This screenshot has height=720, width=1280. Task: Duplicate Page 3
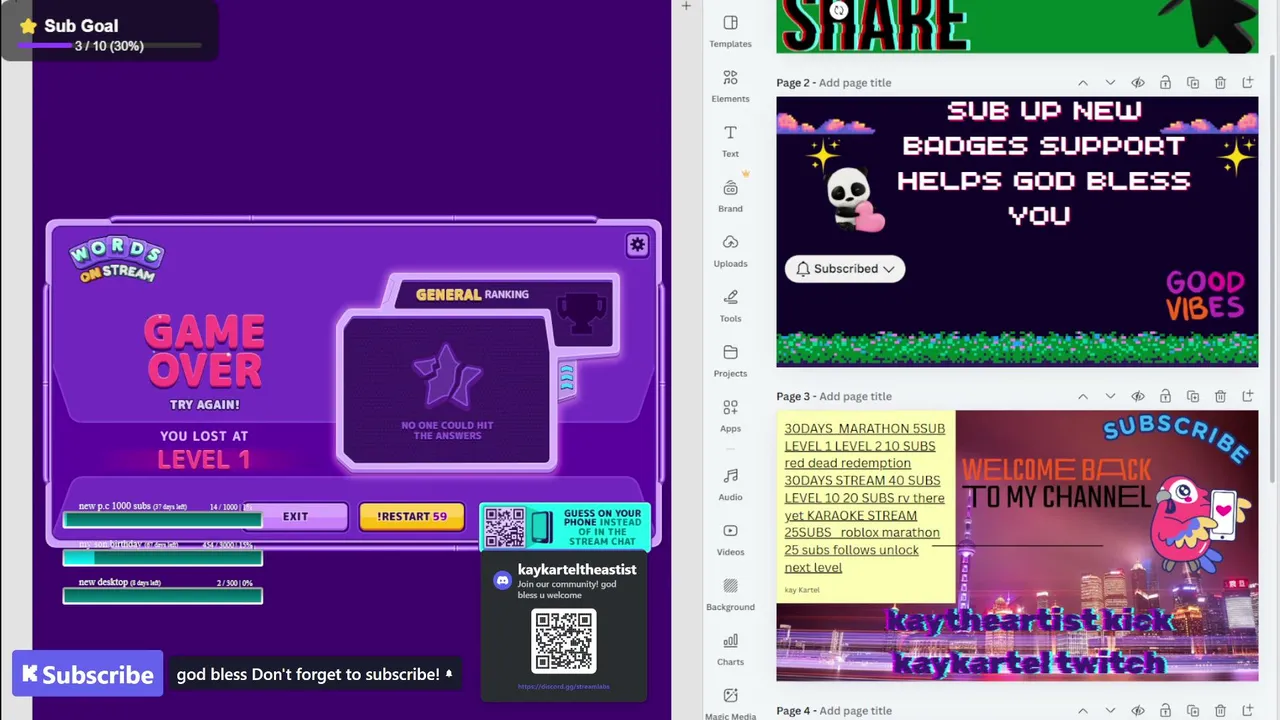coord(1193,397)
